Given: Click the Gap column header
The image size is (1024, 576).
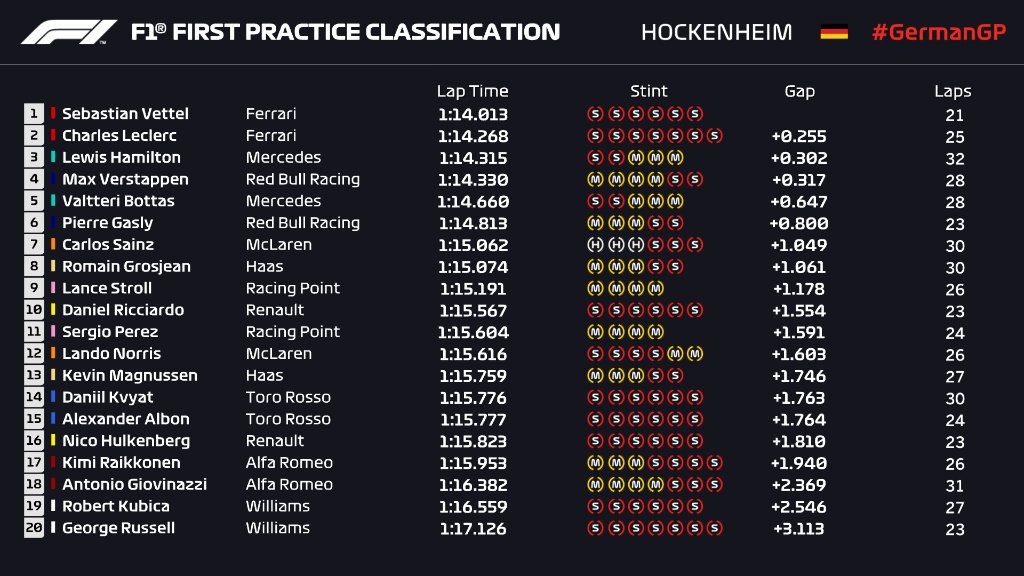Looking at the screenshot, I should 799,91.
